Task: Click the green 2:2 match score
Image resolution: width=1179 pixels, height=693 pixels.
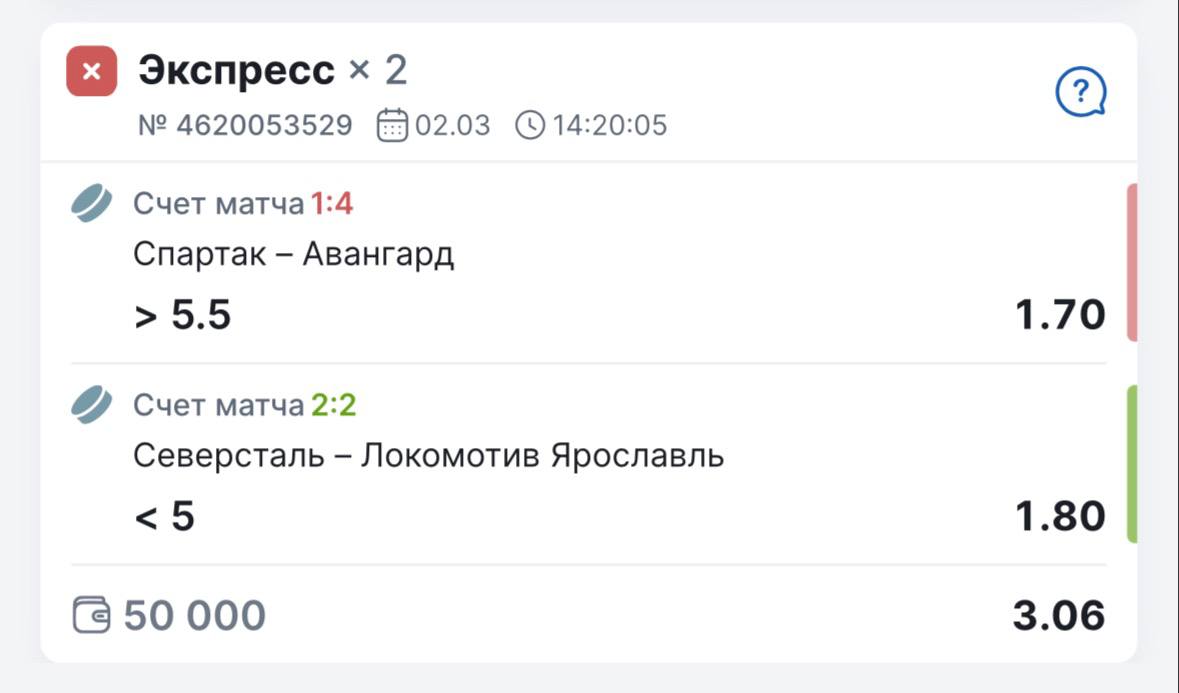Action: pos(333,405)
